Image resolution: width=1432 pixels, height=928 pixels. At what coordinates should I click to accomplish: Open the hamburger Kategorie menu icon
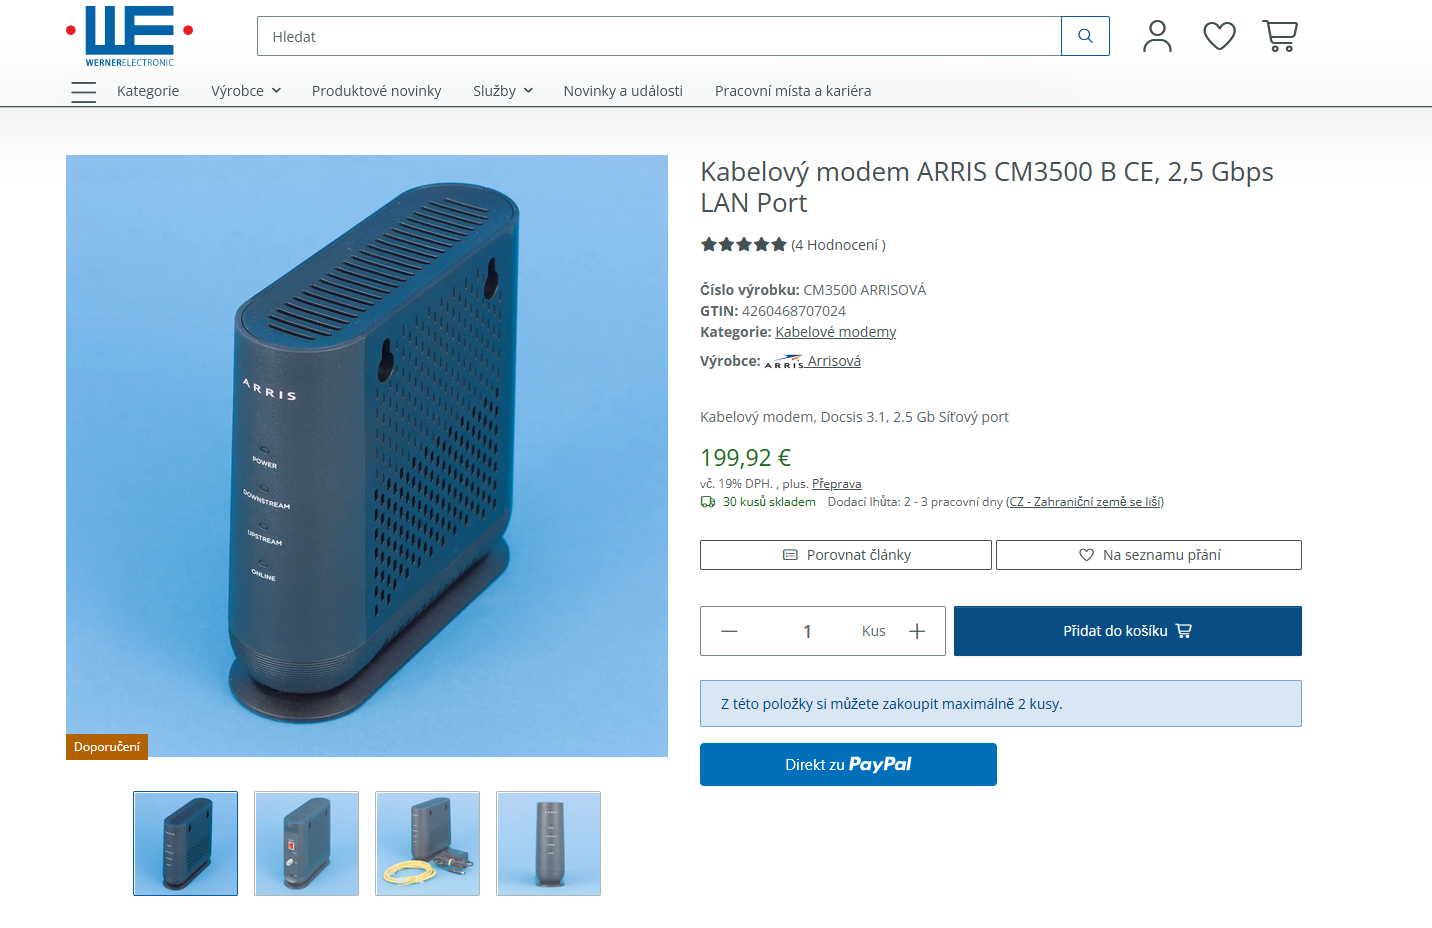click(84, 92)
